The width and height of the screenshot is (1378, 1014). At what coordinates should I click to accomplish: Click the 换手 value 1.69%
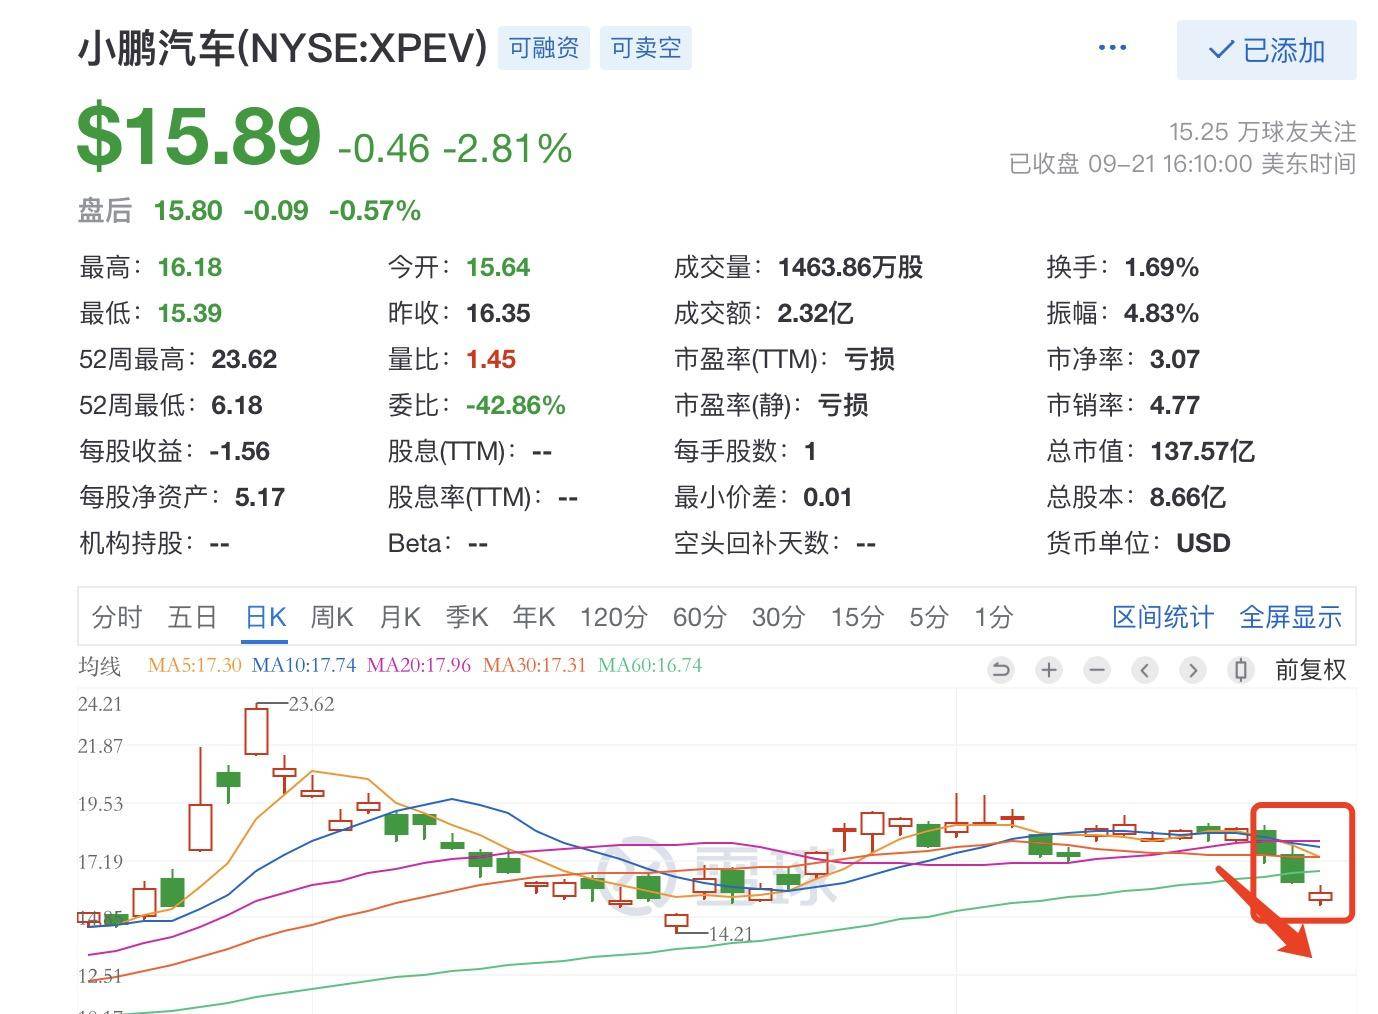pyautogui.click(x=1161, y=267)
